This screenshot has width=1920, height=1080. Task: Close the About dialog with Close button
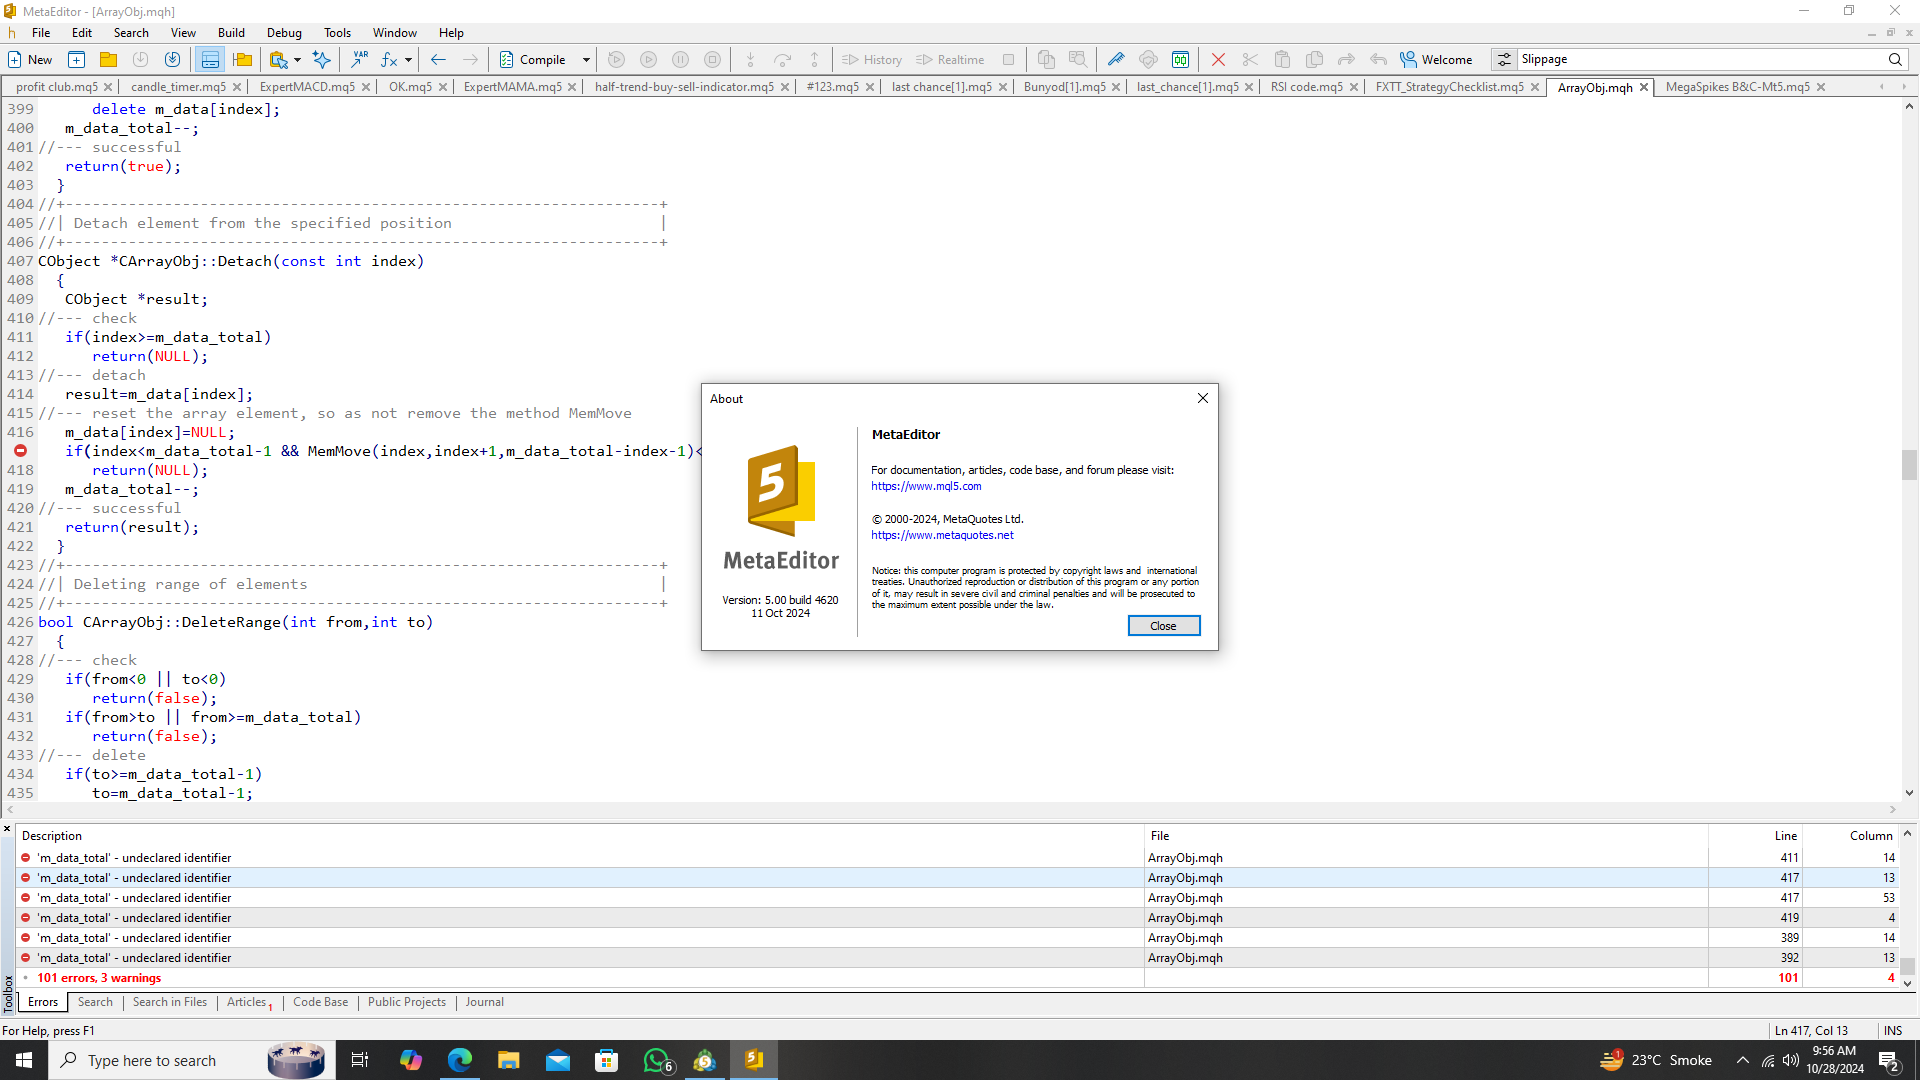click(1163, 626)
